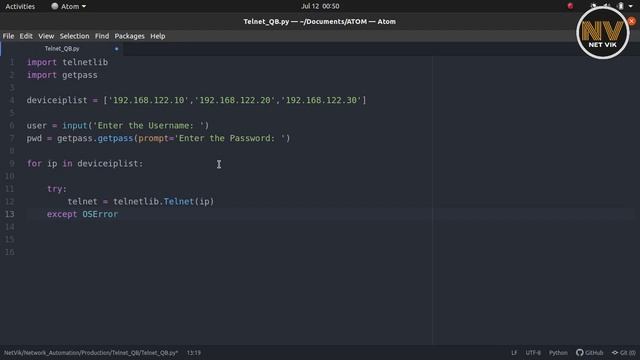640x360 pixels.
Task: Open the Activities overview
Action: 20,6
